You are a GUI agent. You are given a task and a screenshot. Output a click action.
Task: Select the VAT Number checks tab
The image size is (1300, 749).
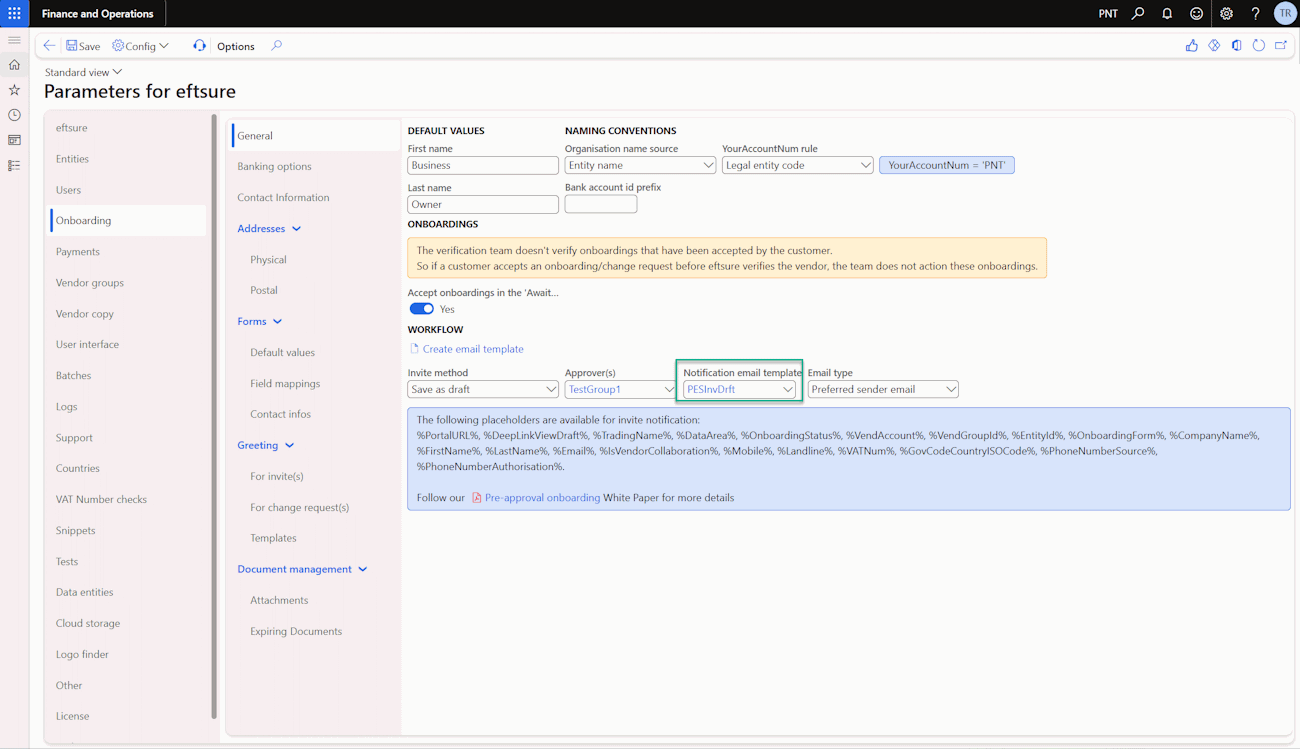(127, 500)
